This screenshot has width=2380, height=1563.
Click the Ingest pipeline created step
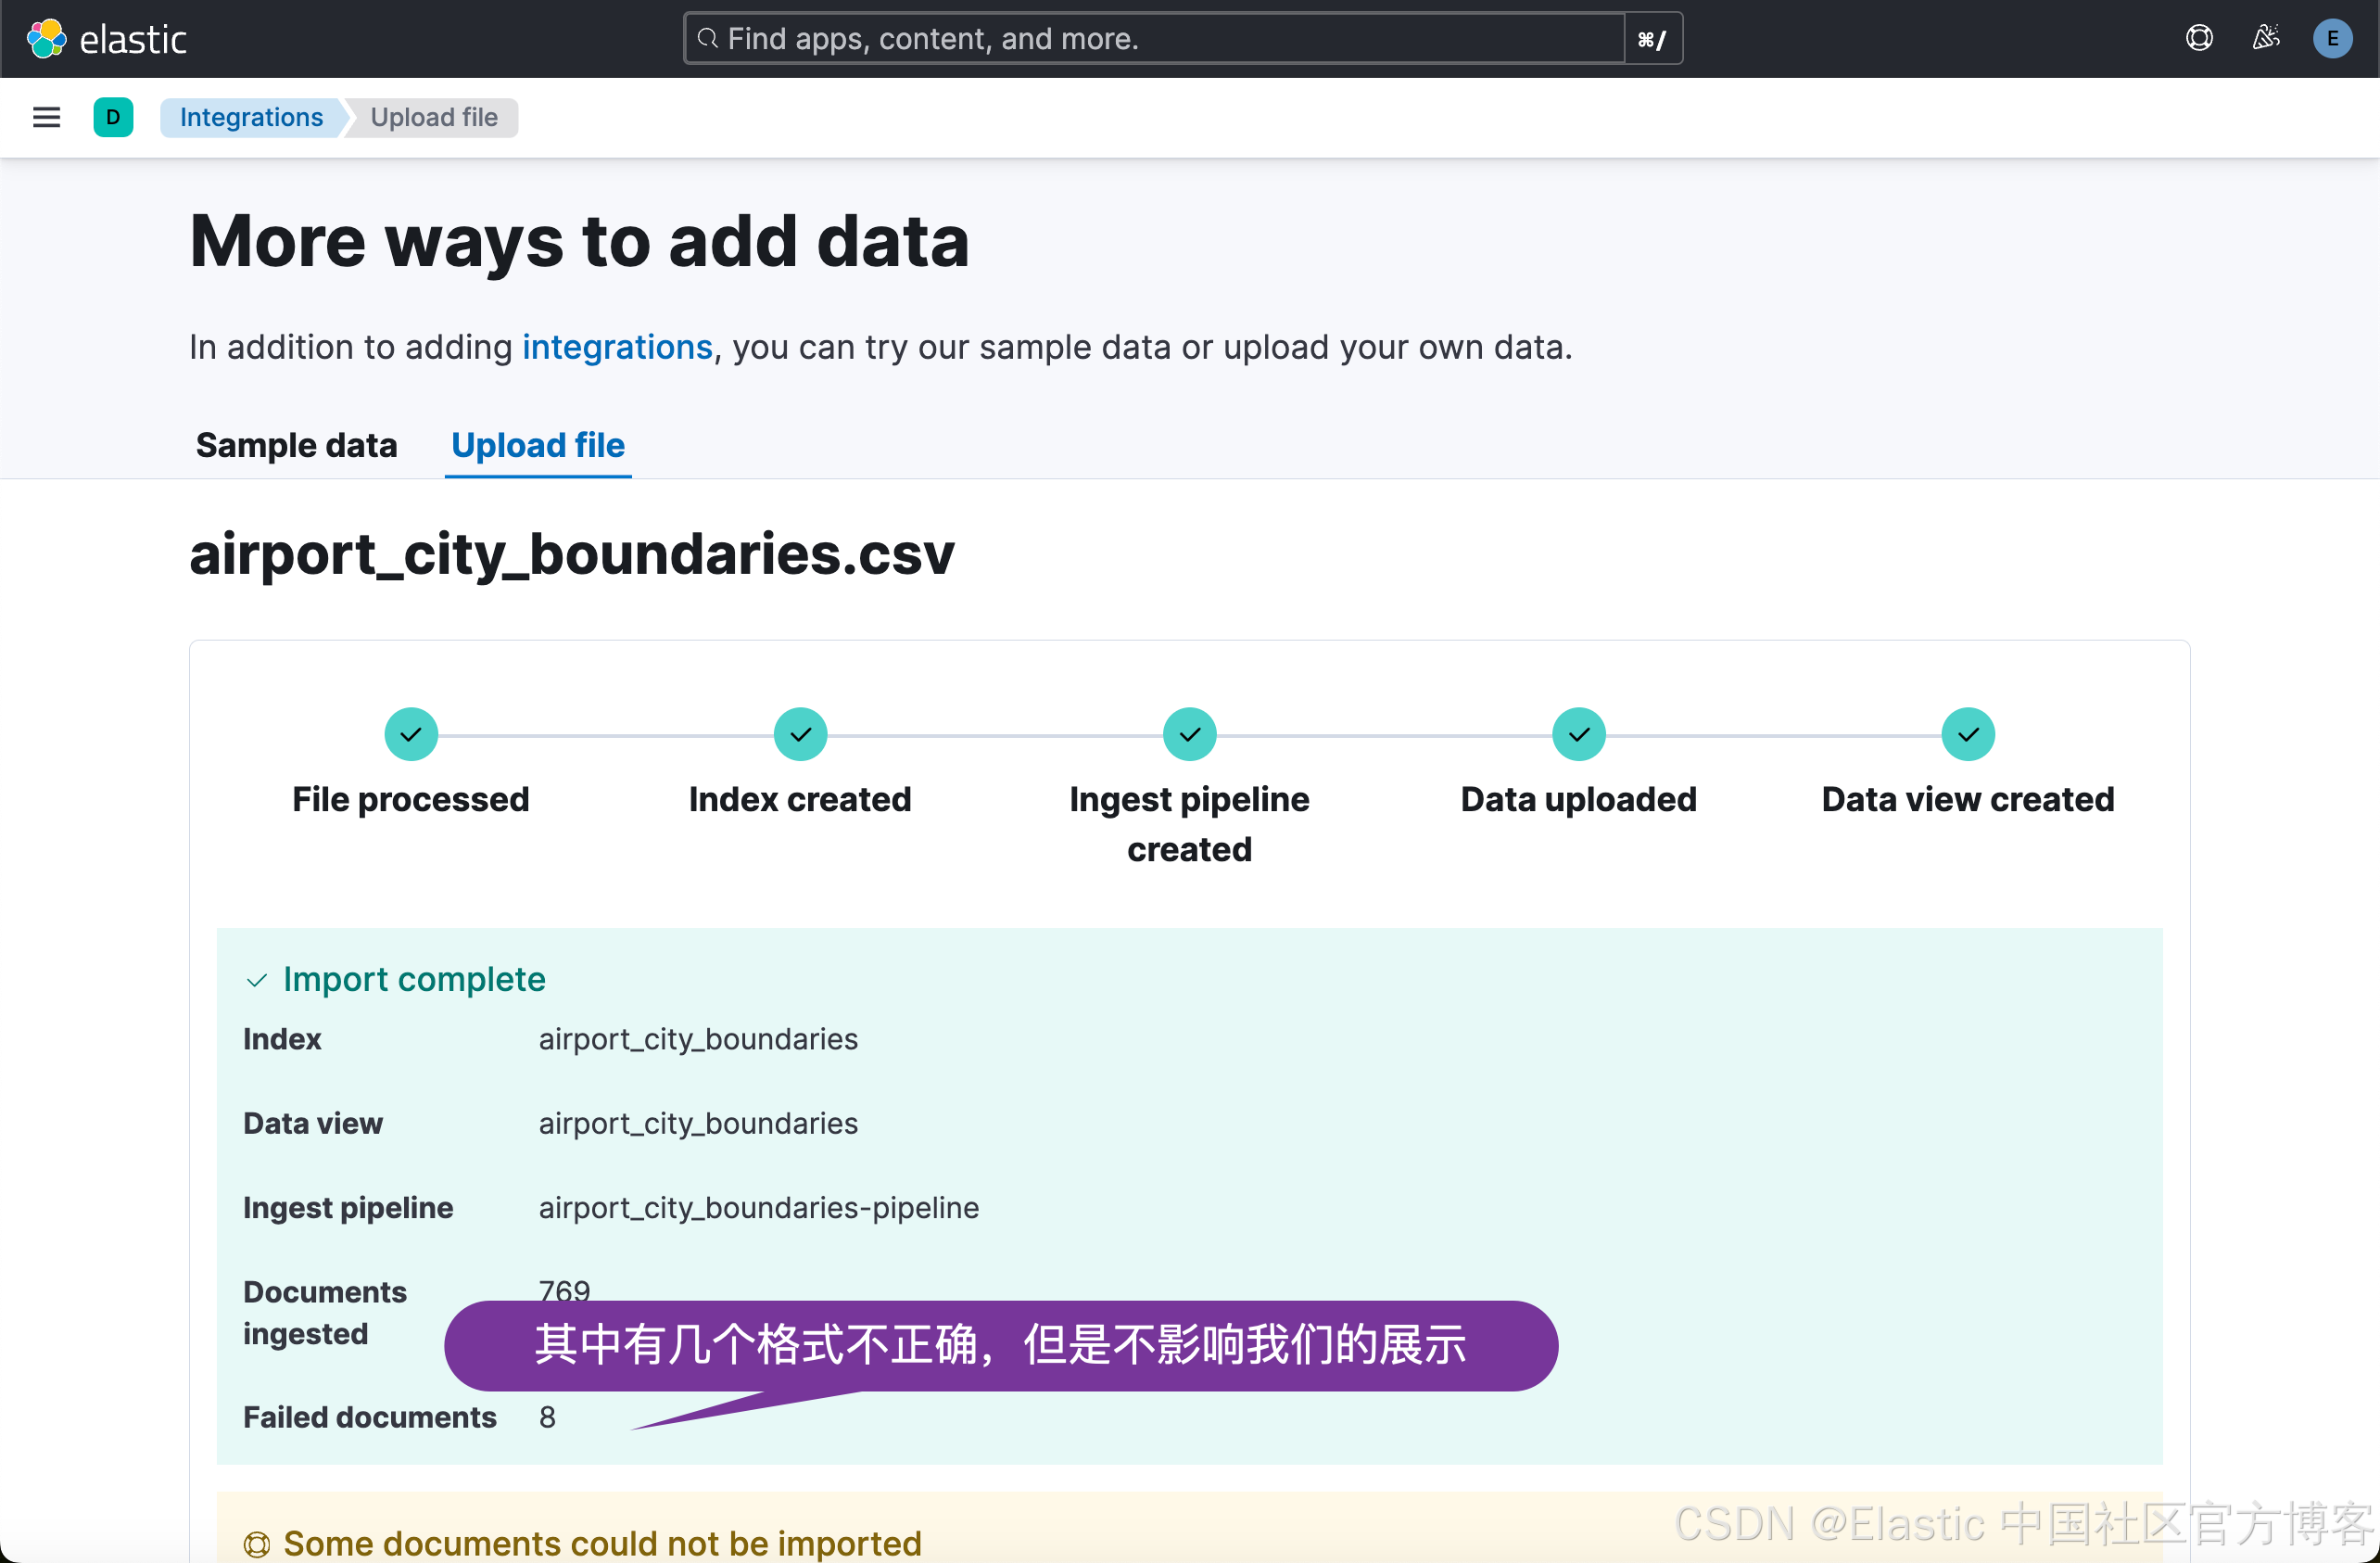pyautogui.click(x=1188, y=733)
